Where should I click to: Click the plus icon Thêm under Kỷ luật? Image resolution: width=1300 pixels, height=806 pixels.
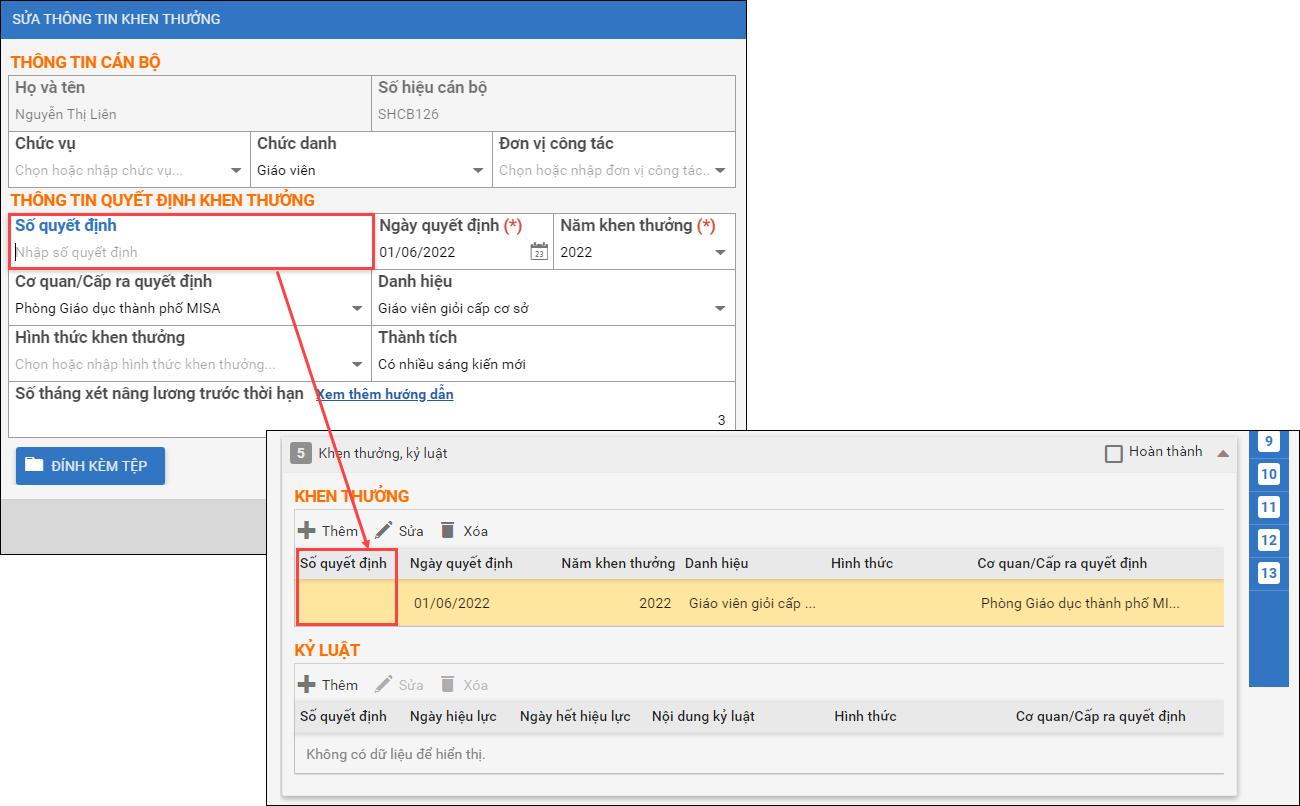click(x=307, y=685)
